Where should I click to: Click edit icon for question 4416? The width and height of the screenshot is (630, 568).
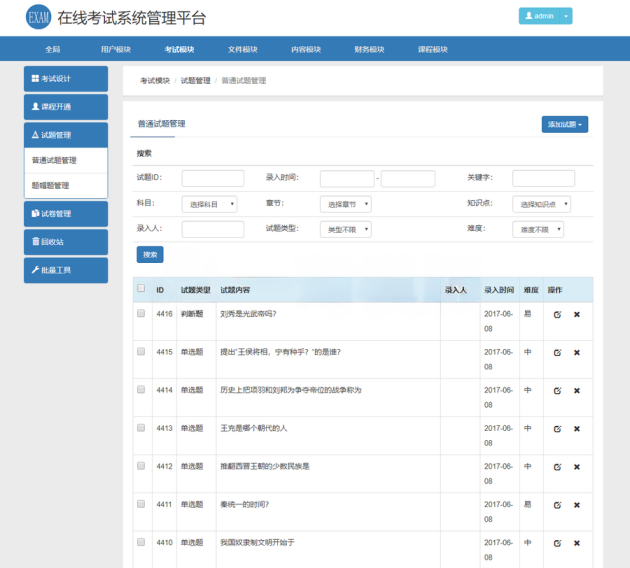pos(557,314)
